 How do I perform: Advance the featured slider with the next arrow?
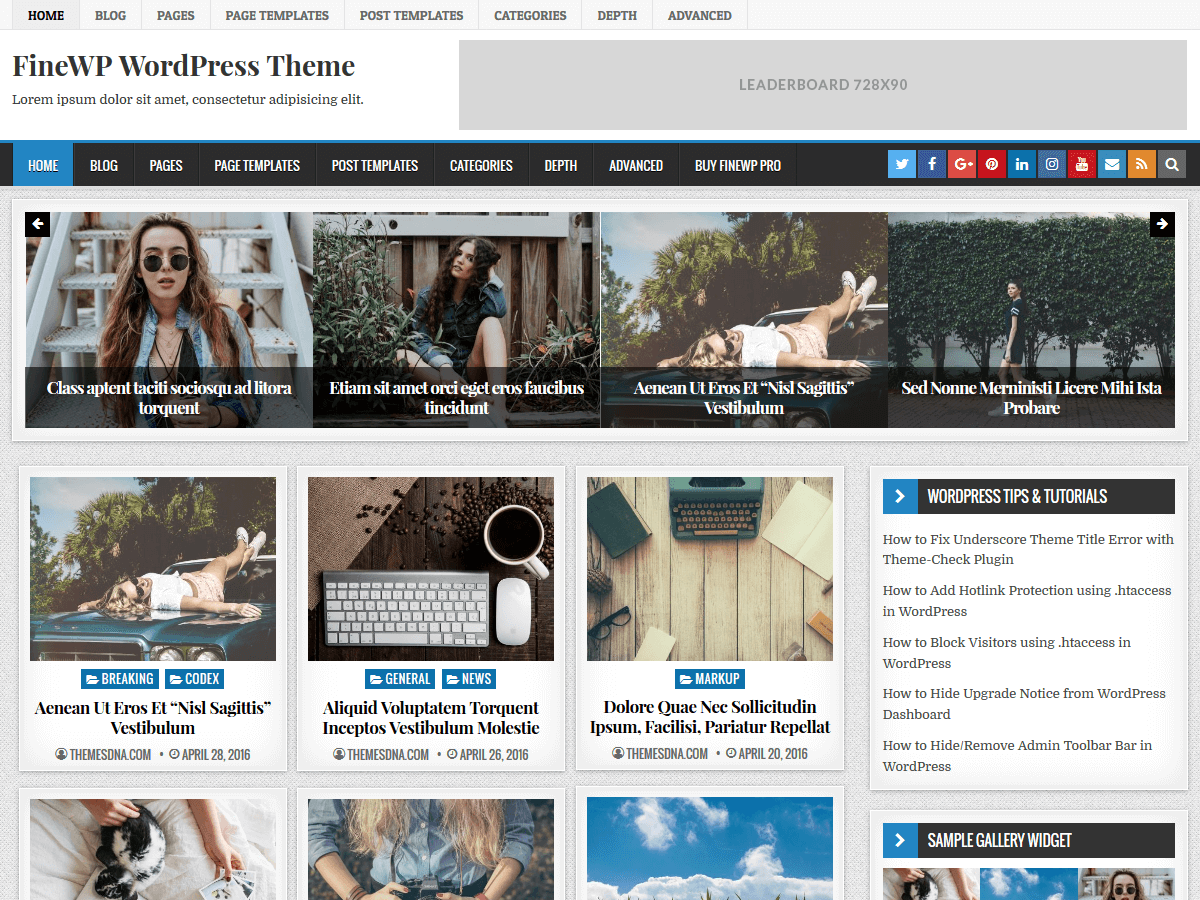(x=1162, y=224)
